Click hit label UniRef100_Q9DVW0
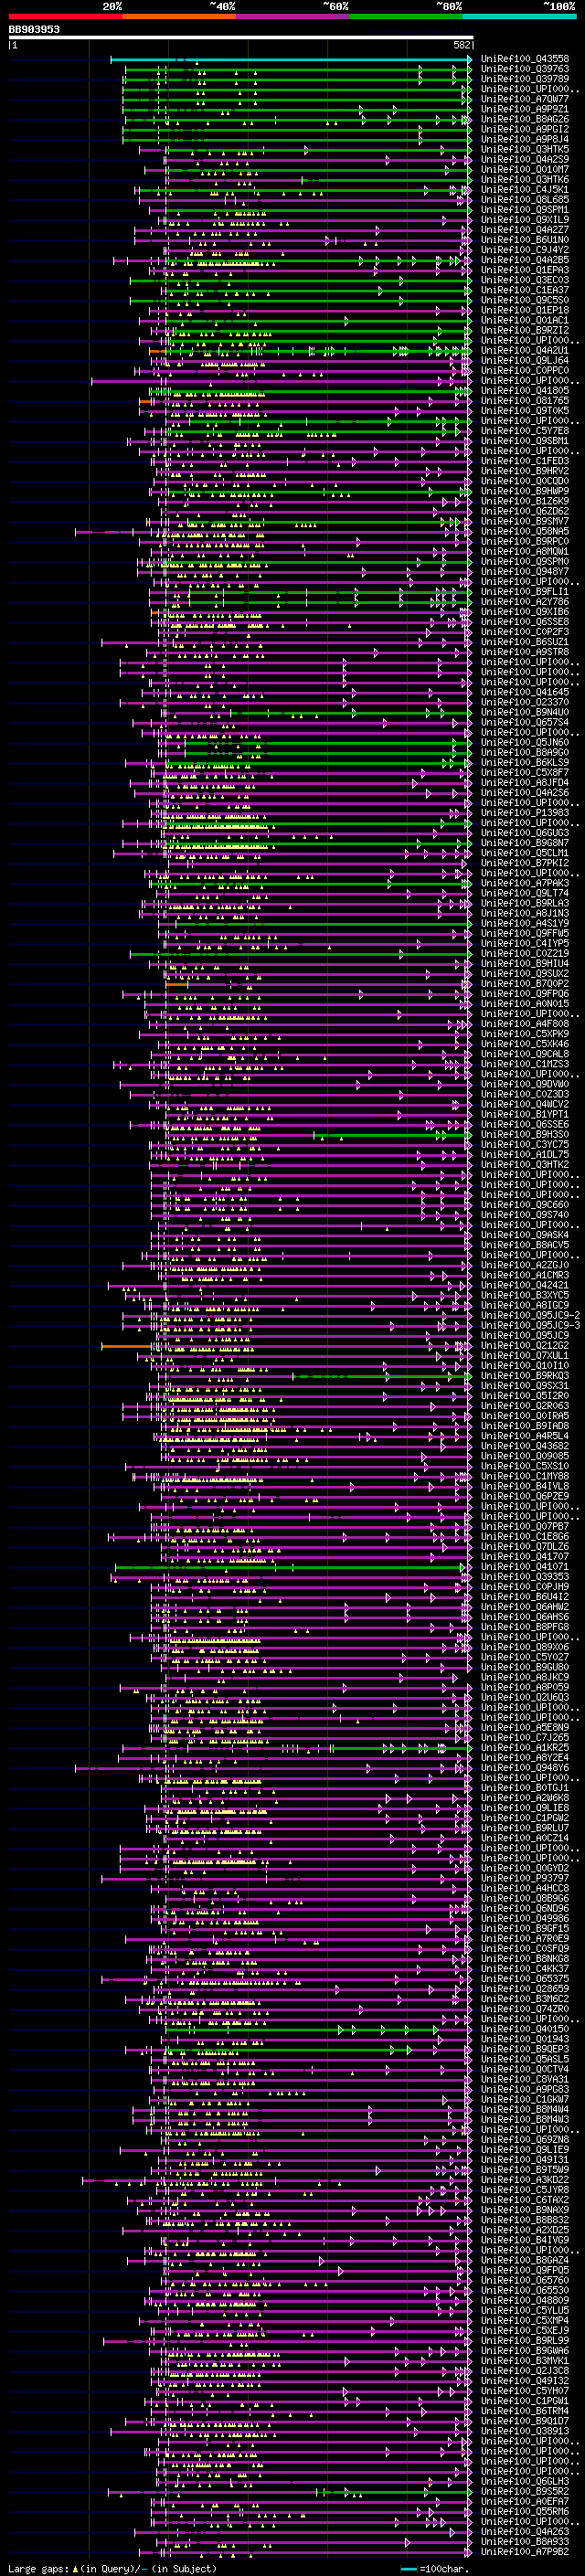 [x=525, y=1084]
